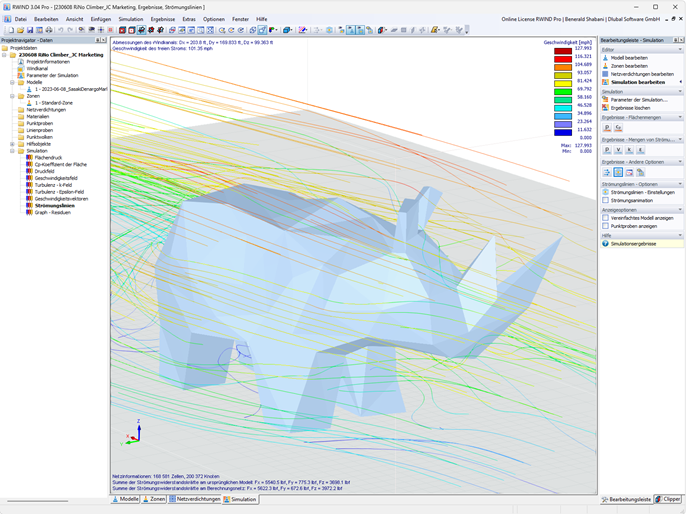Click the residuals graph icon
This screenshot has width=686, height=514.
629,172
